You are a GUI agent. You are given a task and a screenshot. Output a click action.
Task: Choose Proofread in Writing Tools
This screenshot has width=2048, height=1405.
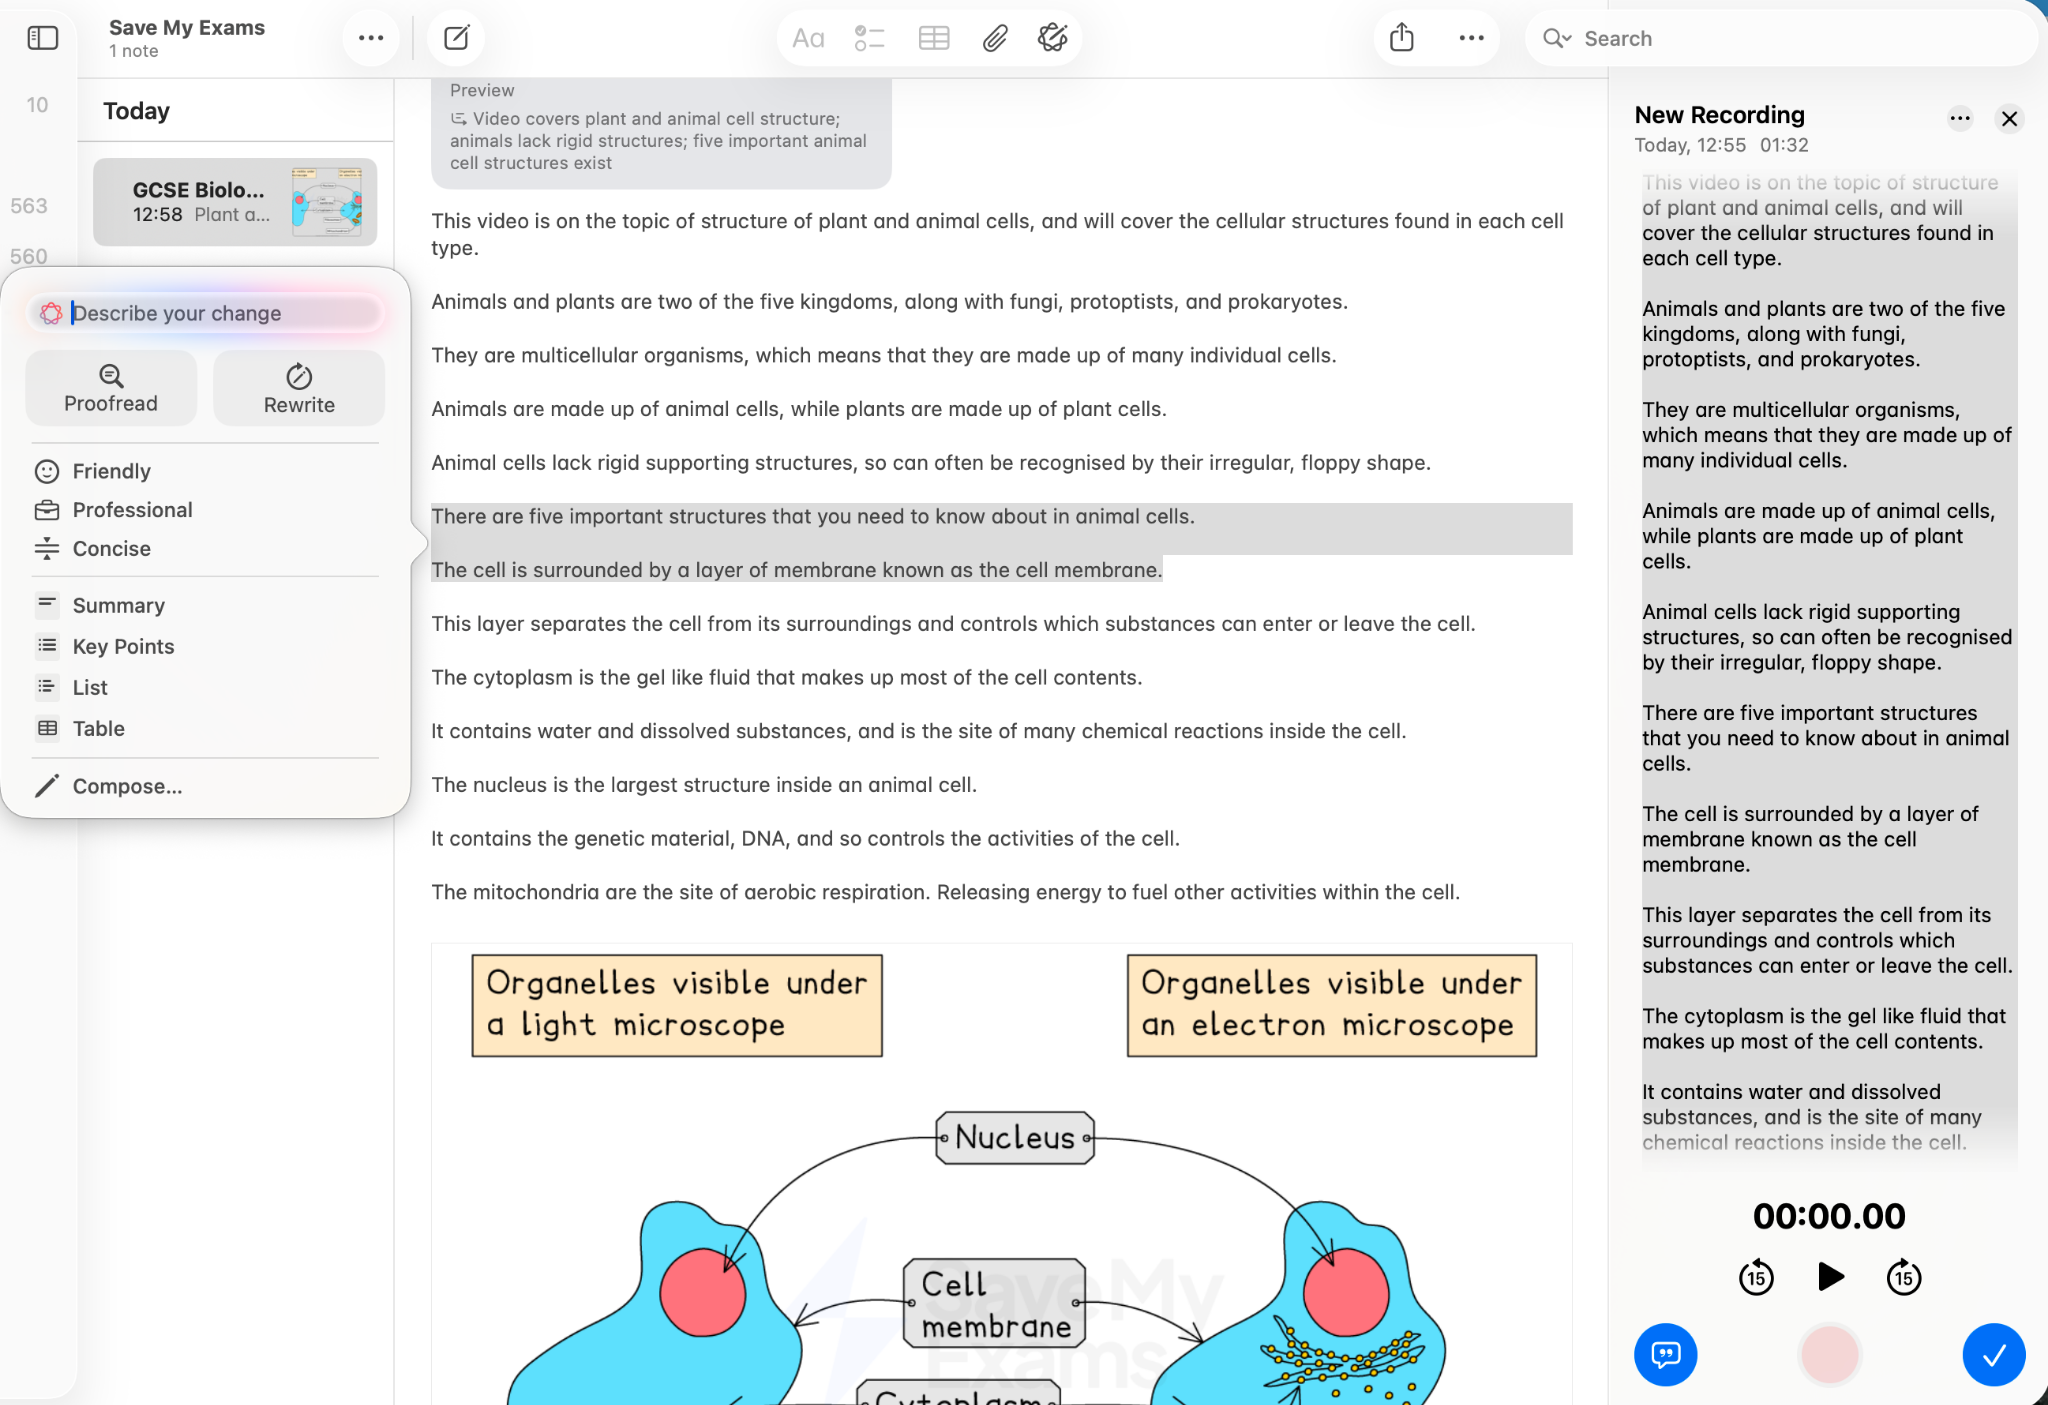(x=111, y=388)
